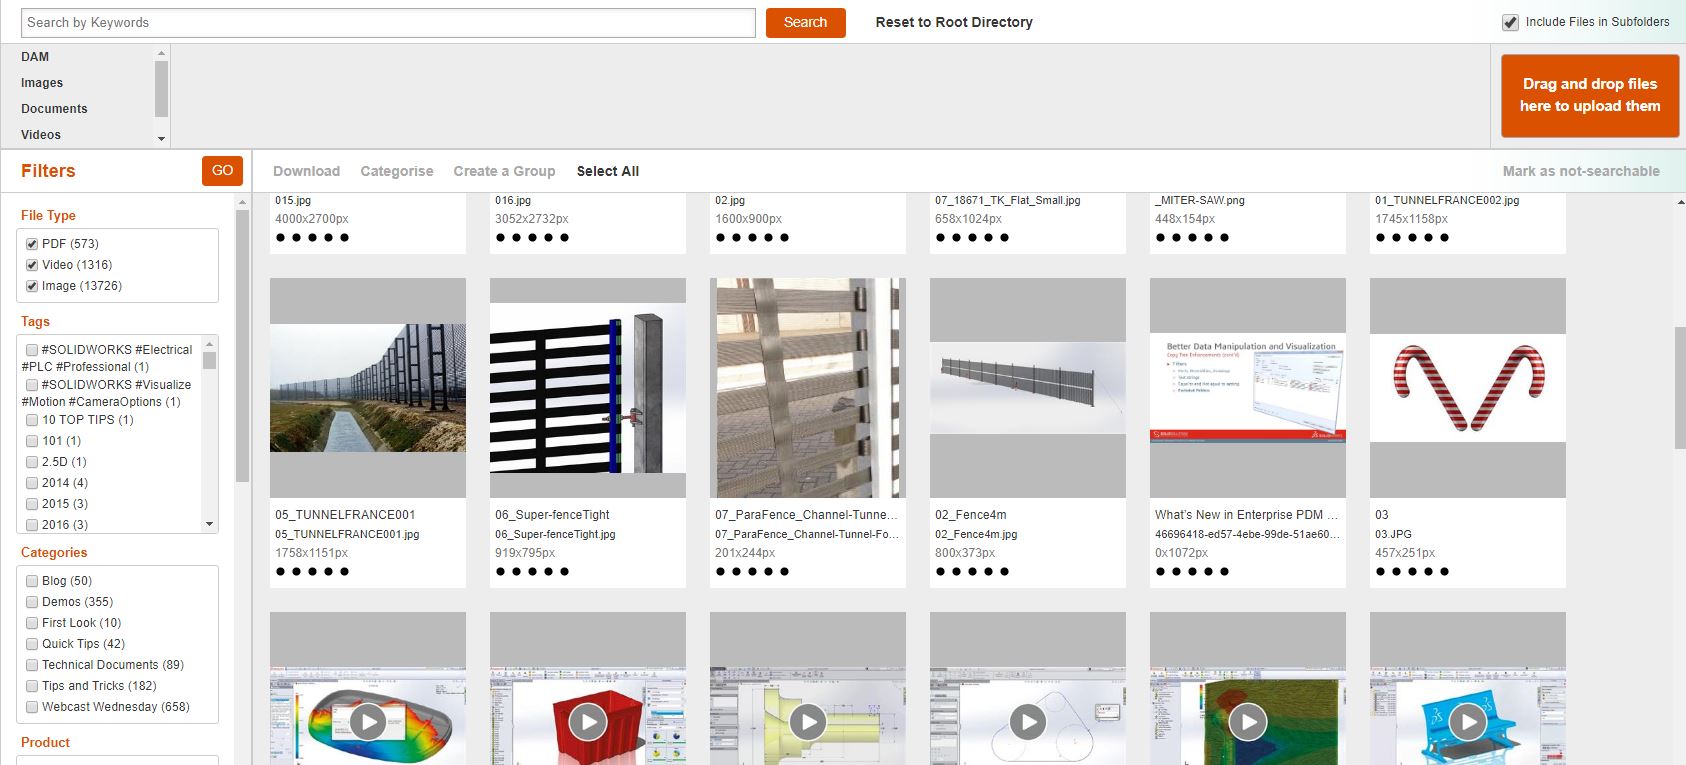Click the drag and drop upload area
Image resolution: width=1686 pixels, height=765 pixels.
[x=1590, y=95]
